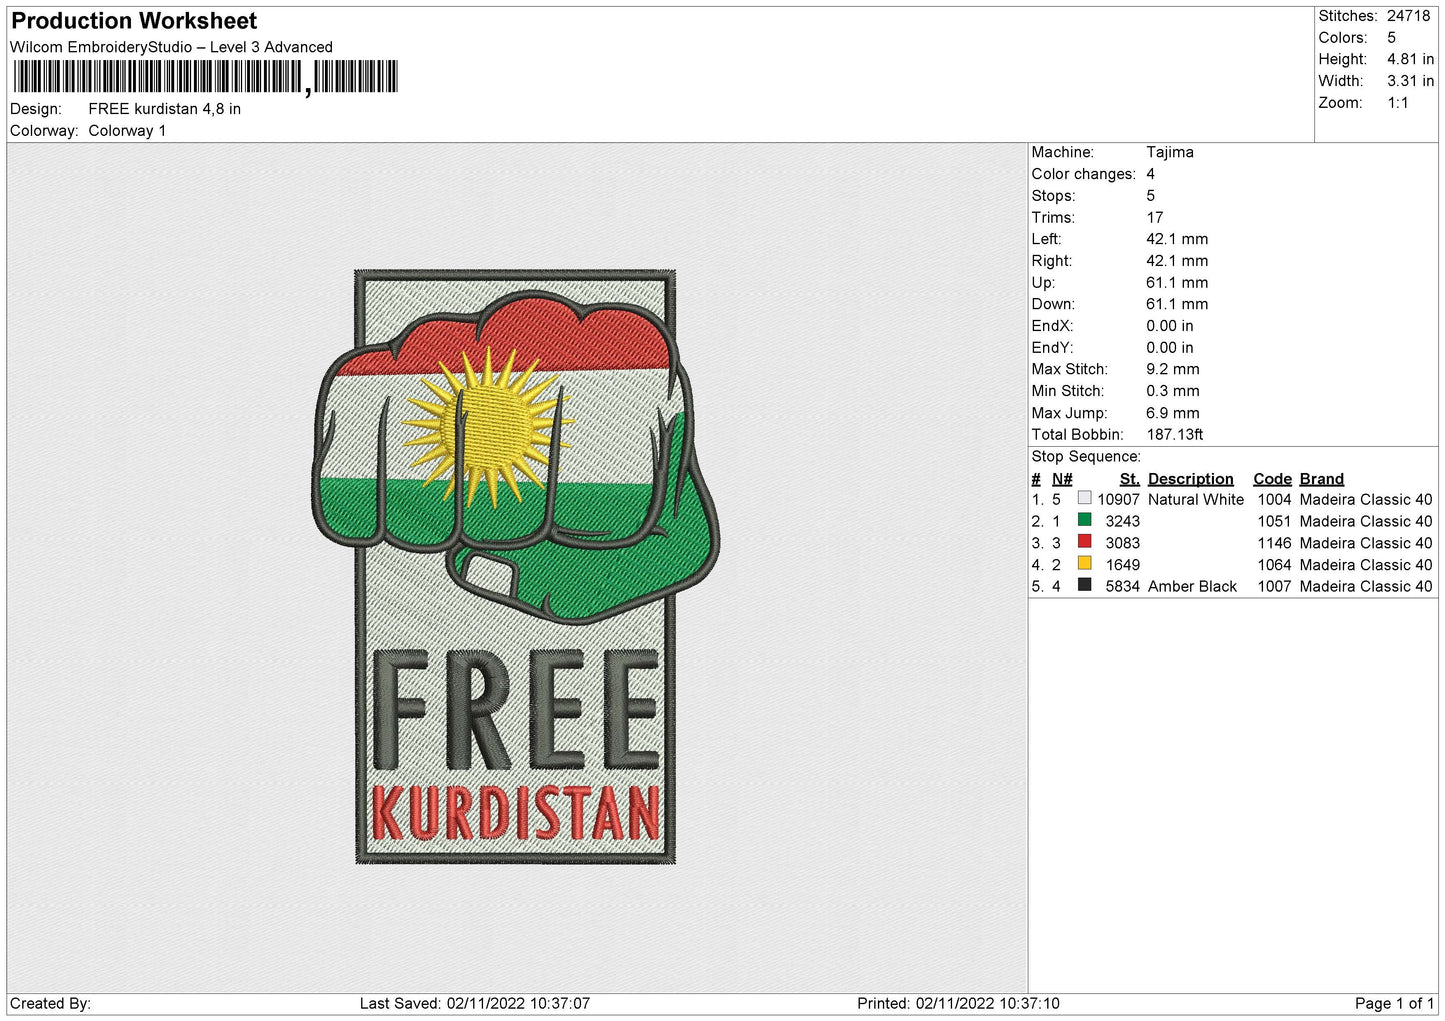Click the Width value '3.31 in'
1445x1021 pixels.
coord(1410,81)
